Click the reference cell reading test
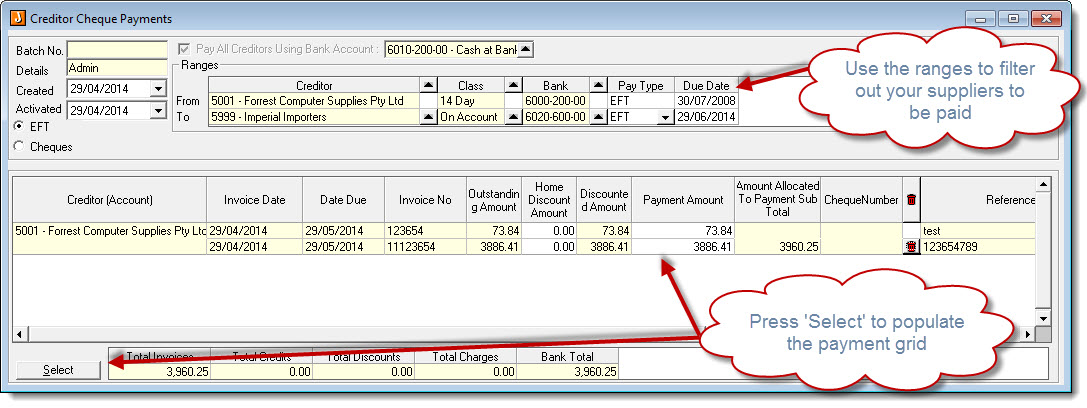1087x408 pixels. pyautogui.click(x=978, y=231)
